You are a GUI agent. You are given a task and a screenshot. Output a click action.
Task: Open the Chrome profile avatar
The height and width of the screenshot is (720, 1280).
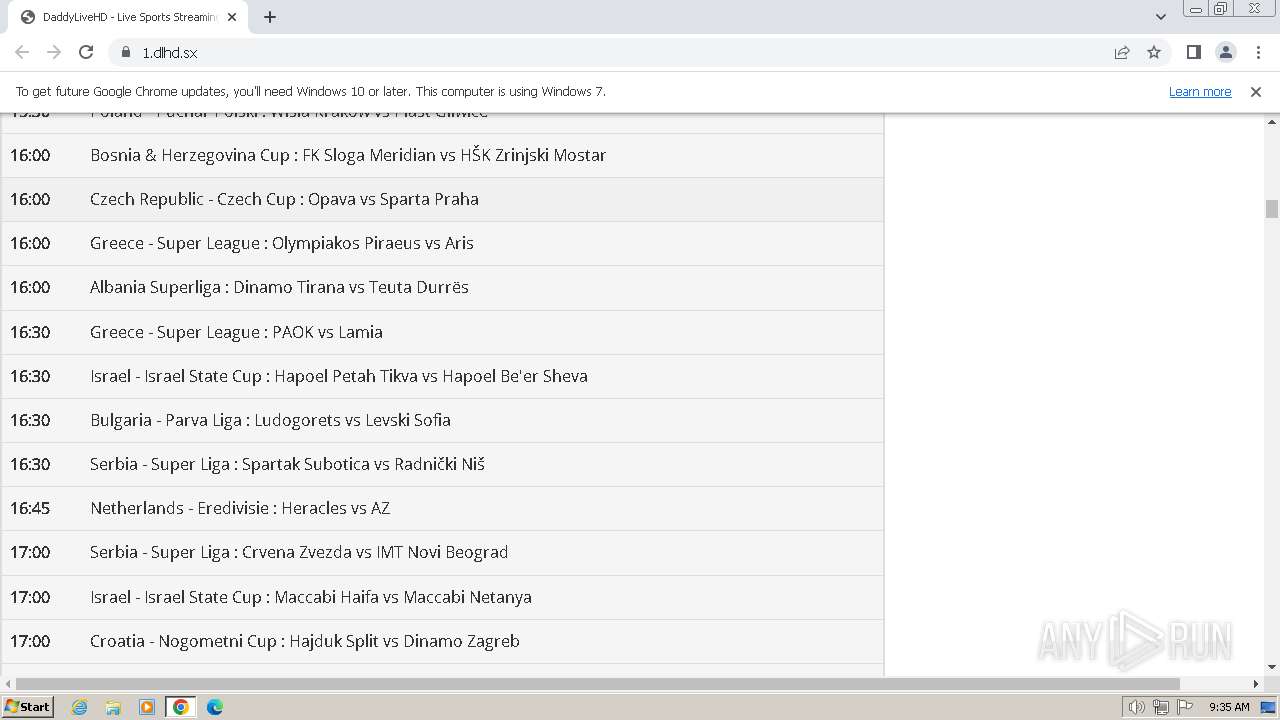click(1226, 52)
